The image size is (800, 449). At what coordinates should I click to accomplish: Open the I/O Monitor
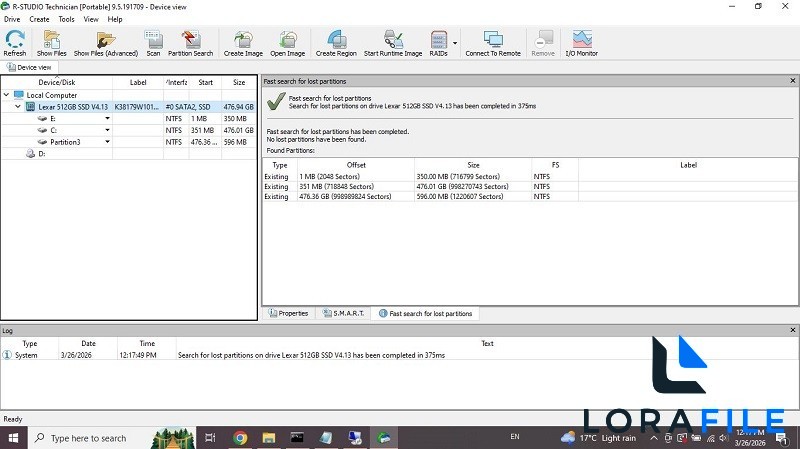582,43
